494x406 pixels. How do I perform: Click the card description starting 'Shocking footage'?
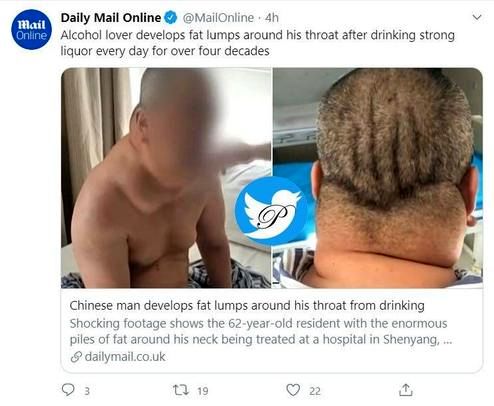258,331
